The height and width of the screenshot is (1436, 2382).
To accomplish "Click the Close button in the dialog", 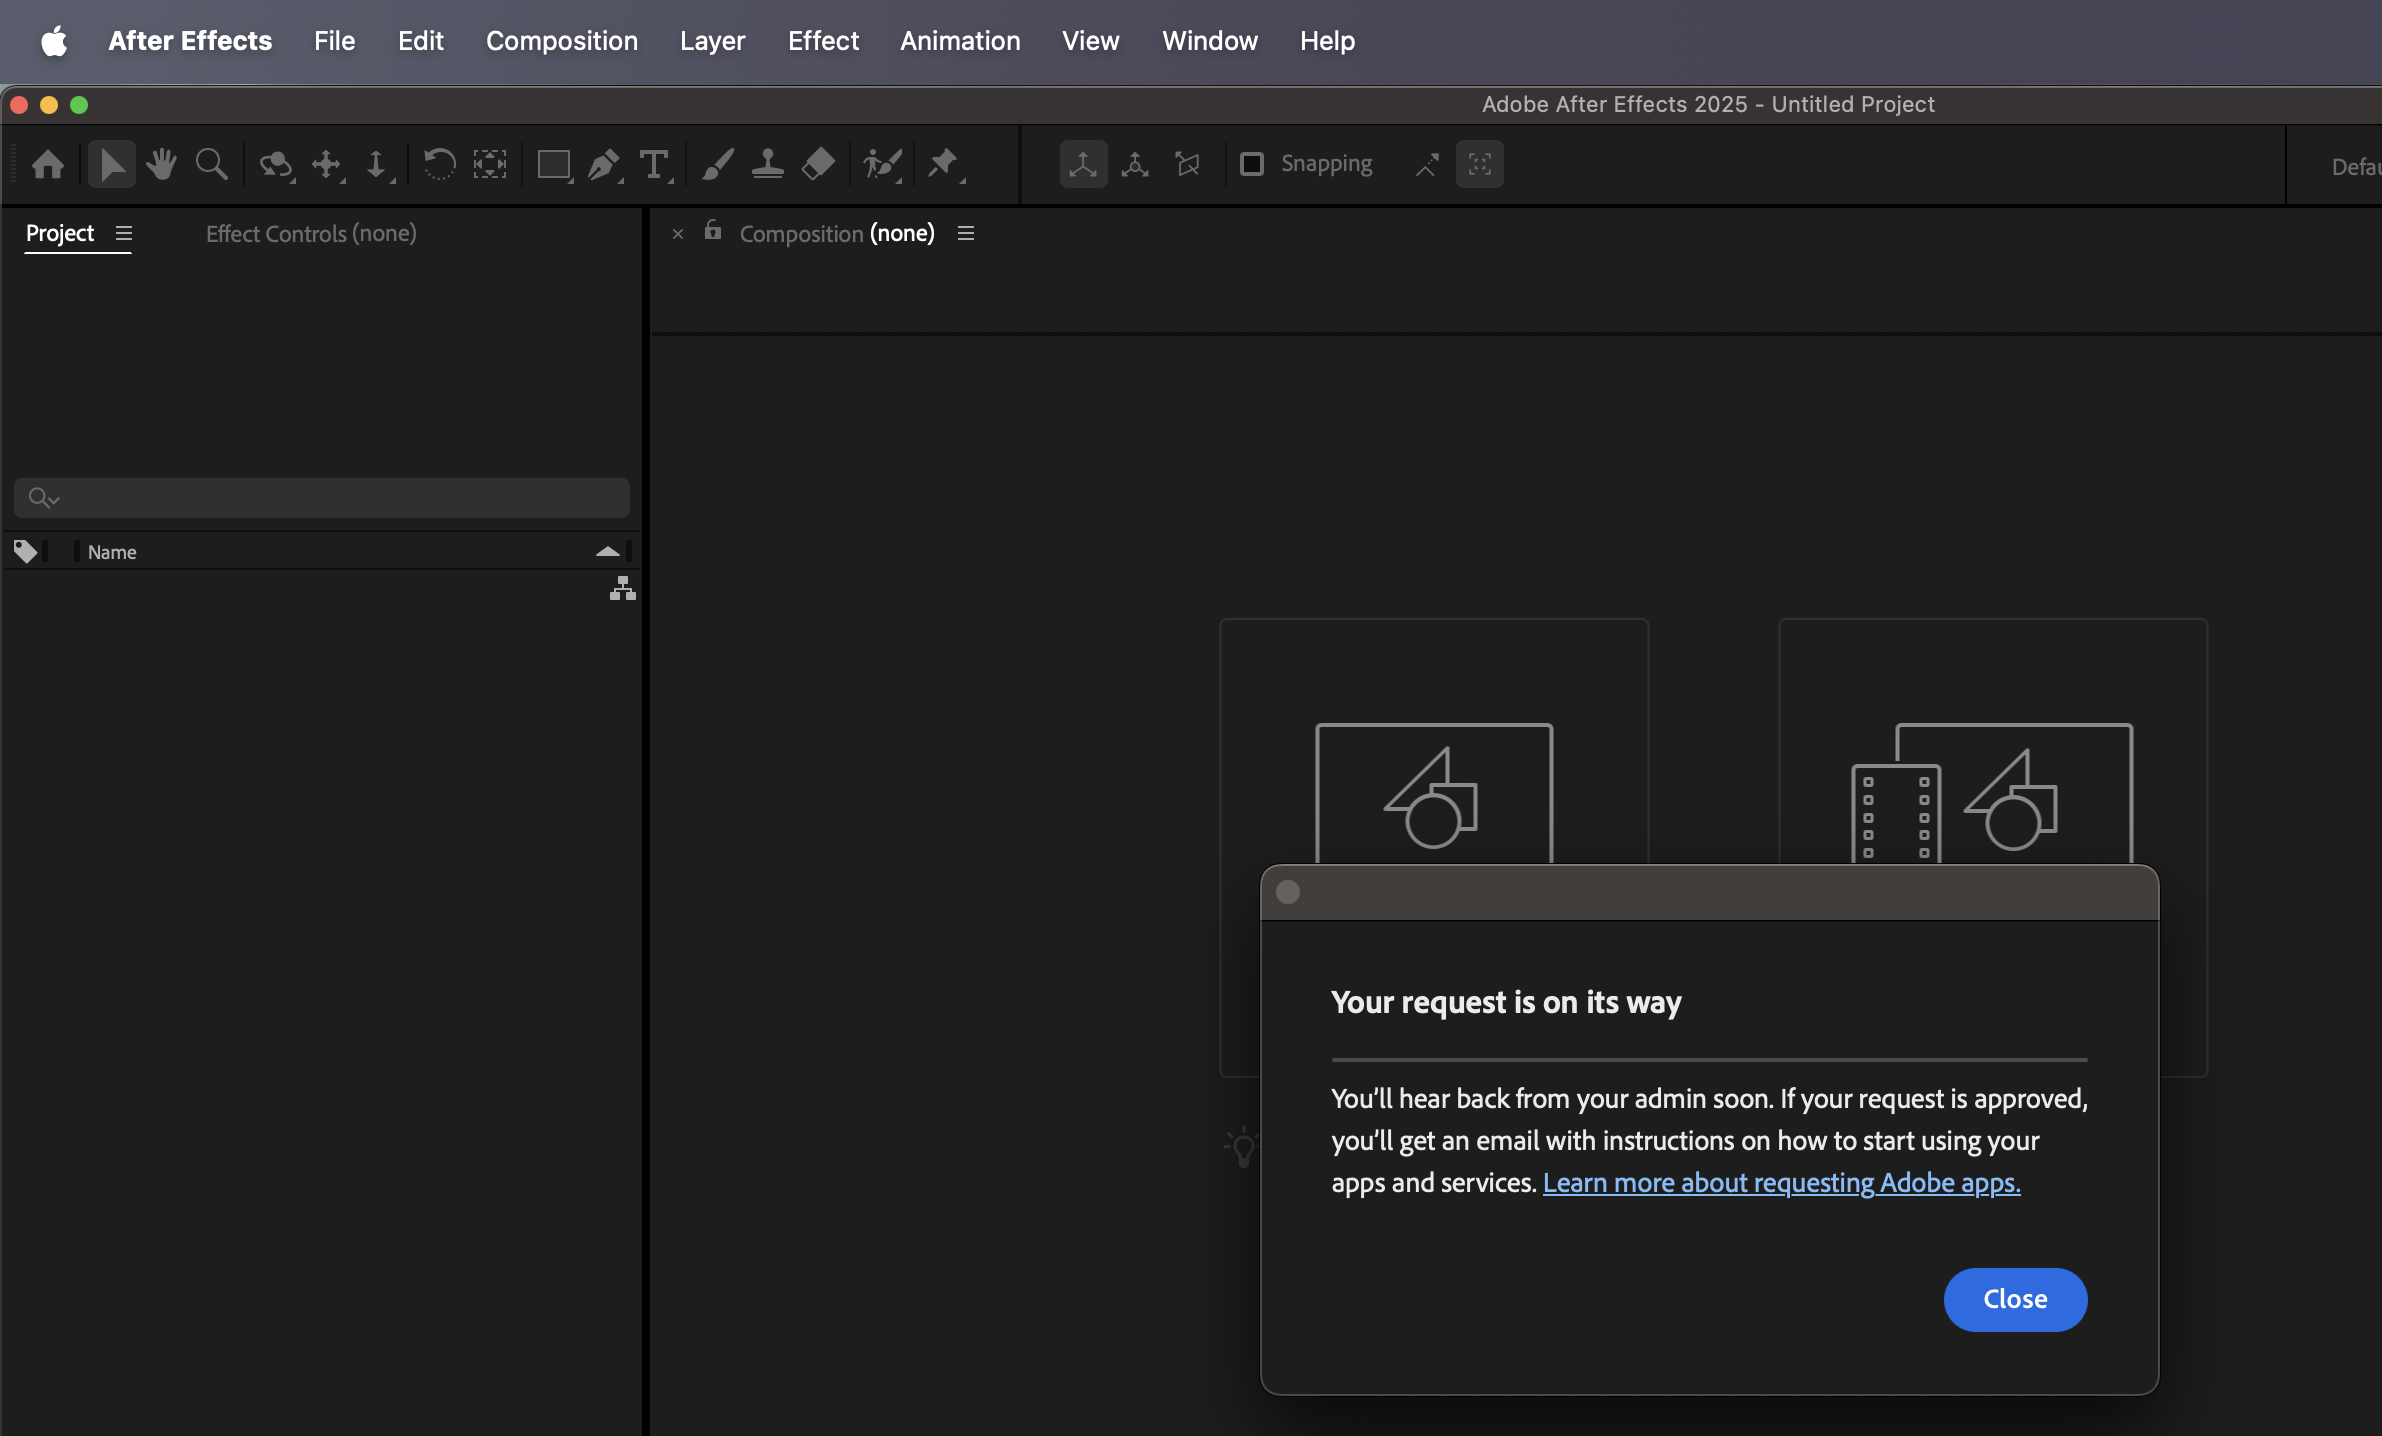I will [x=2015, y=1299].
